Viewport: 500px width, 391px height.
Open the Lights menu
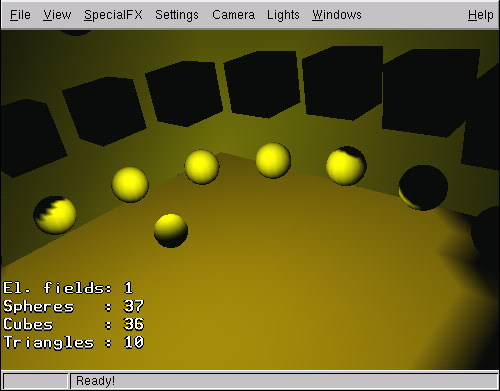283,15
